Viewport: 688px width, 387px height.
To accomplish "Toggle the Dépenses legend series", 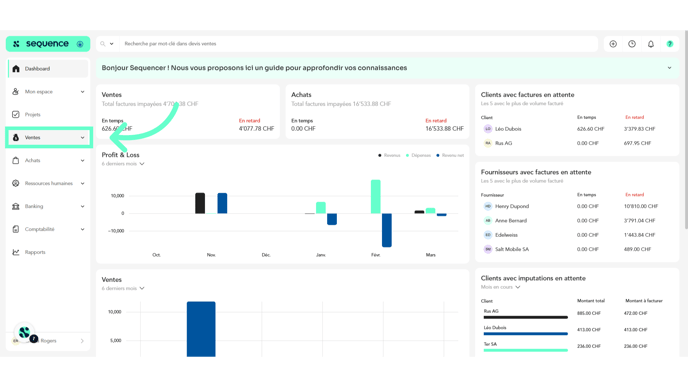I will (418, 155).
